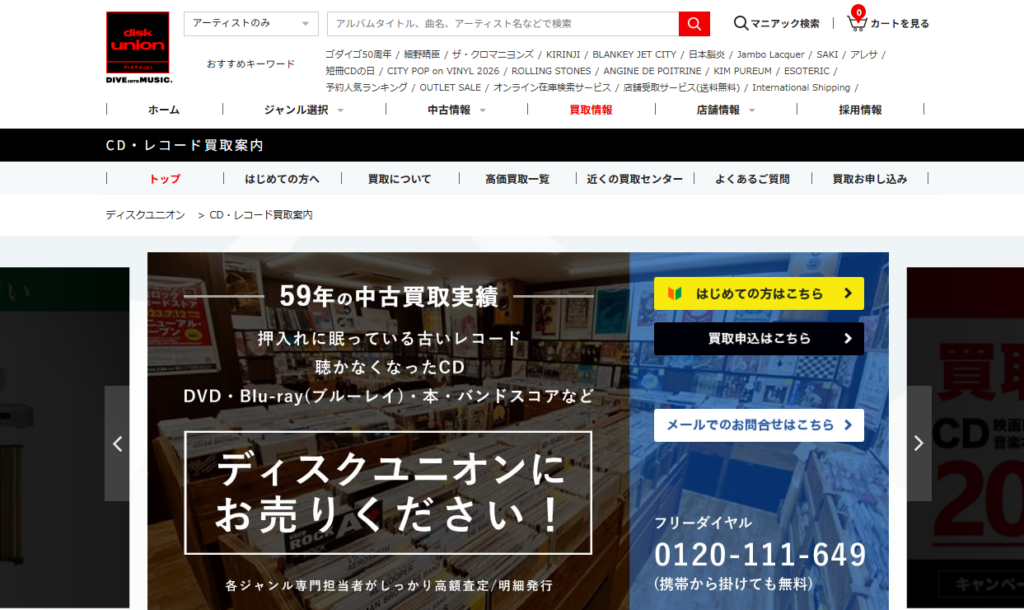Select the はじめての方へ tab
The height and width of the screenshot is (610, 1024).
click(282, 178)
